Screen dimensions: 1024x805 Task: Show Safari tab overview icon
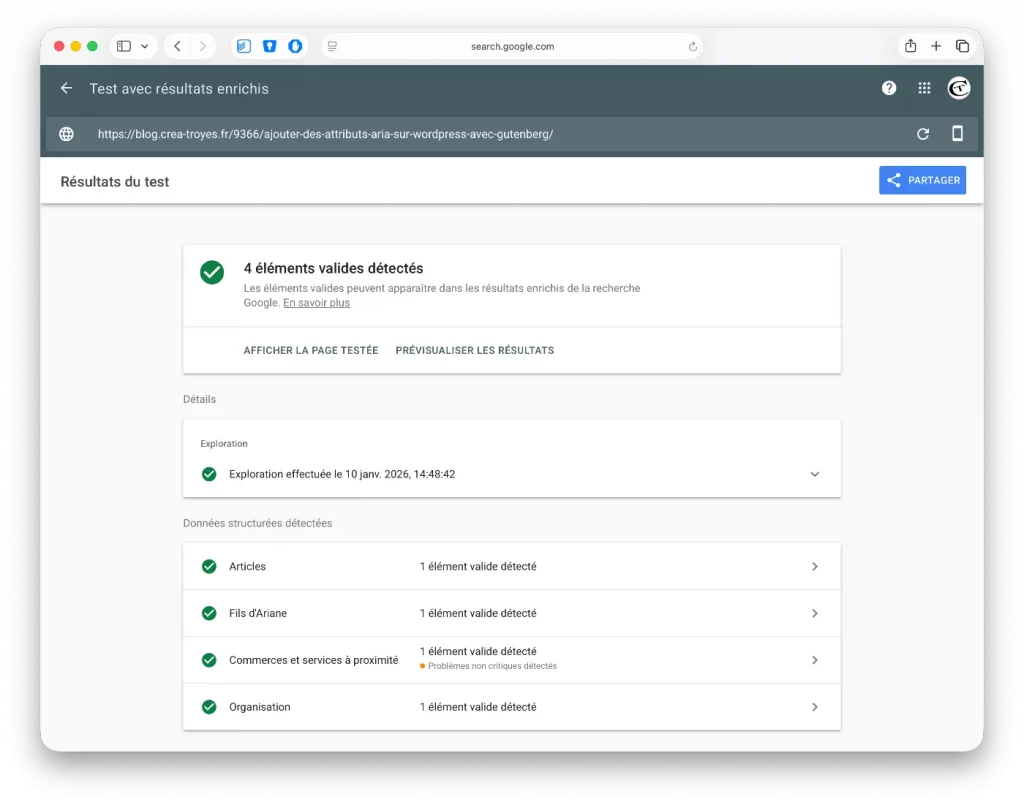(x=962, y=46)
